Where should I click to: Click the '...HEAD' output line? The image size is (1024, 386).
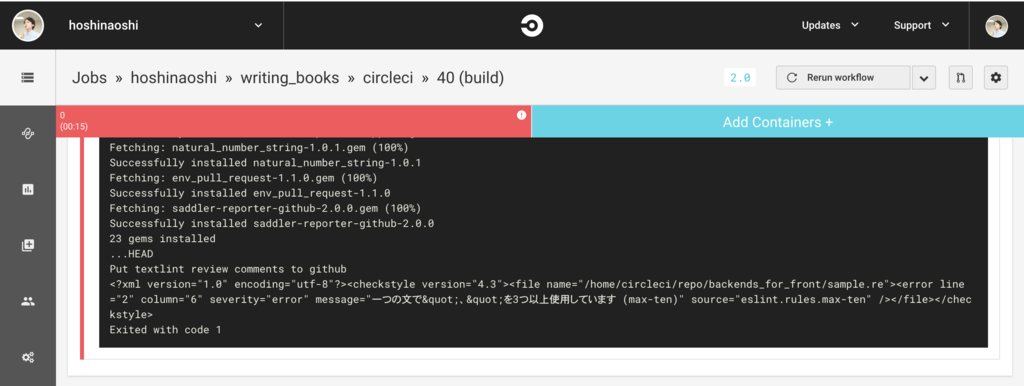pos(131,254)
